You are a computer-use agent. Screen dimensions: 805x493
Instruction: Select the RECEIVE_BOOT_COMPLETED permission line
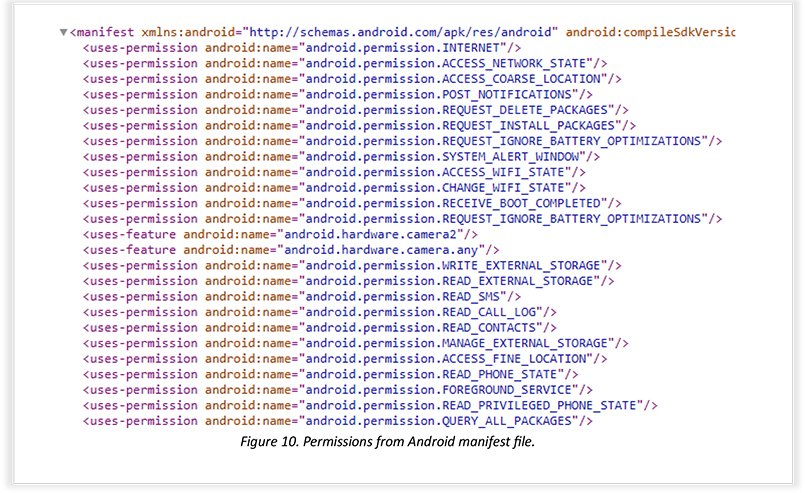[x=351, y=203]
